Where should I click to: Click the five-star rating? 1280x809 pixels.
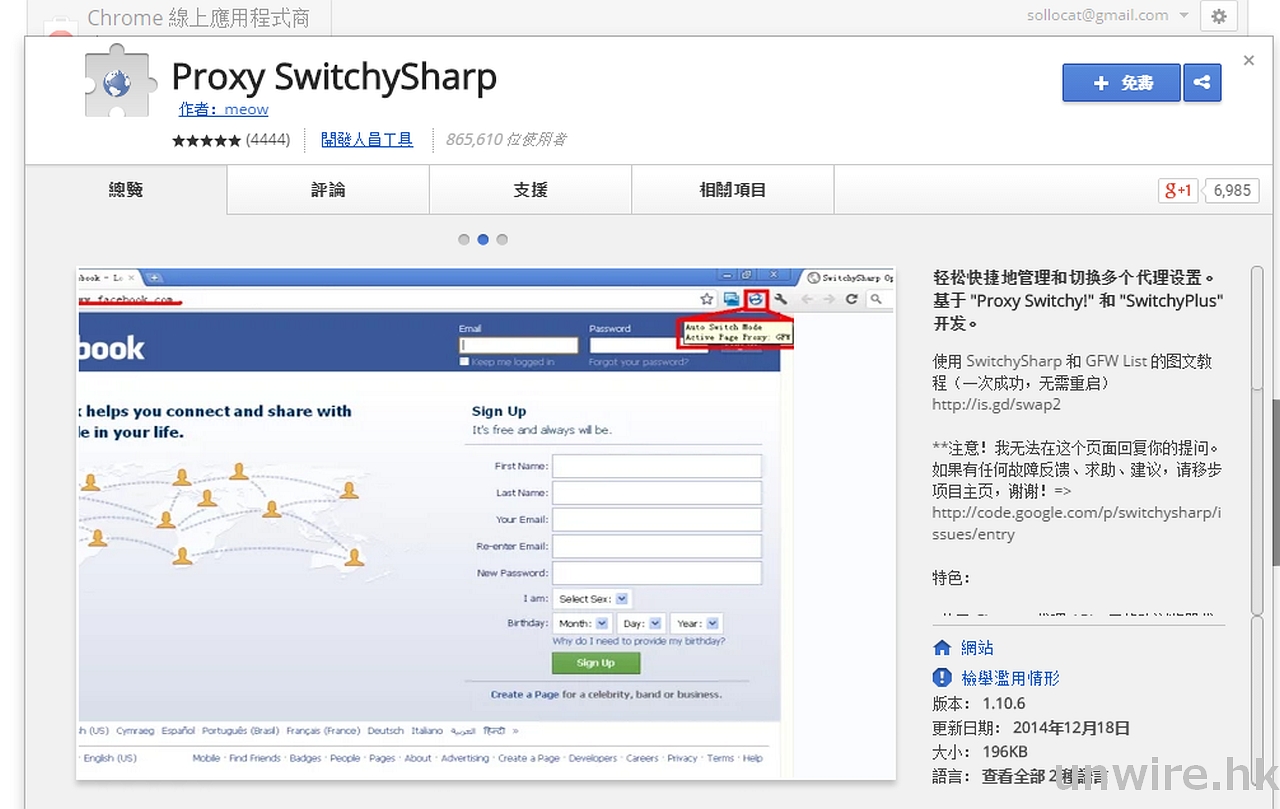point(206,140)
